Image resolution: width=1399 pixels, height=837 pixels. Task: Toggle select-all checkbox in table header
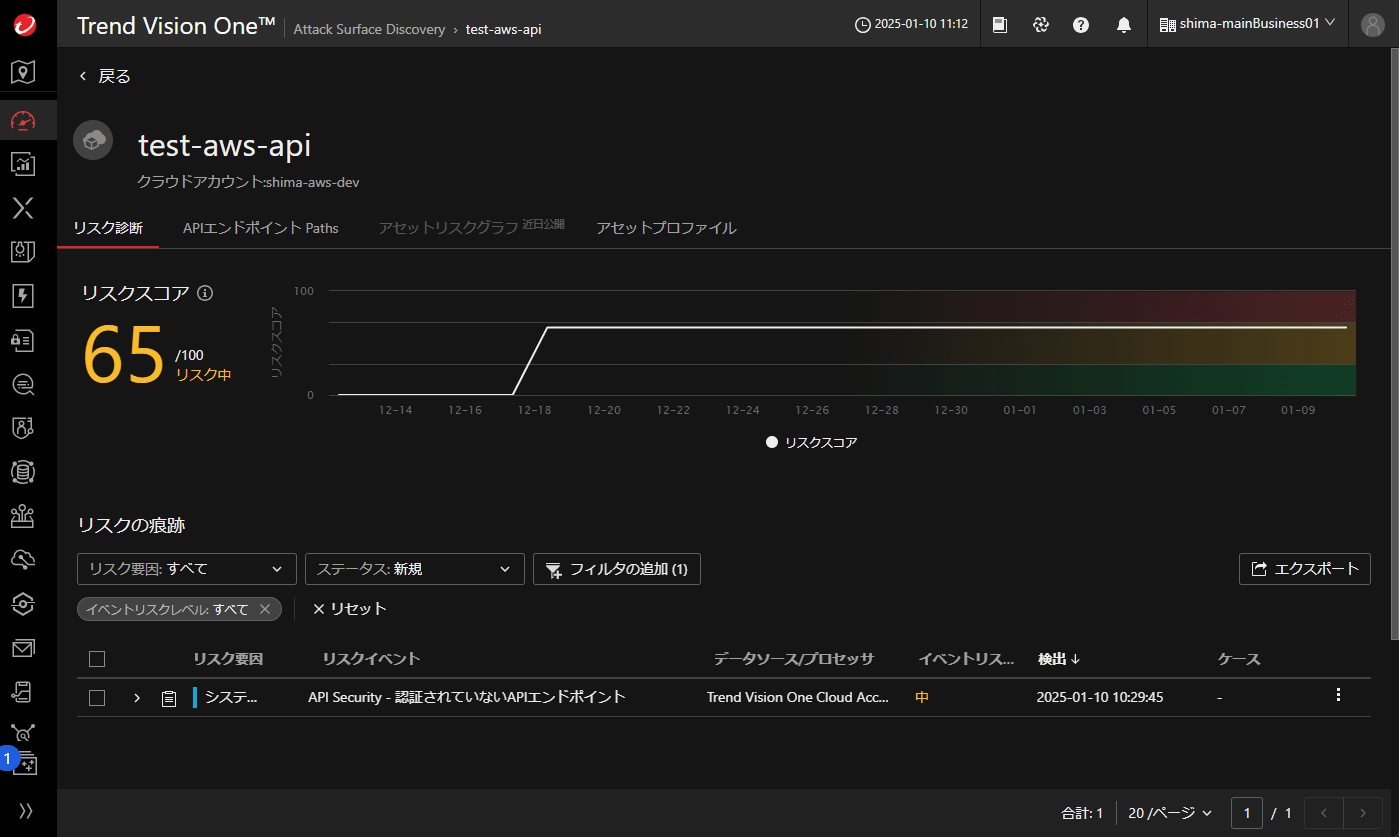(97, 659)
